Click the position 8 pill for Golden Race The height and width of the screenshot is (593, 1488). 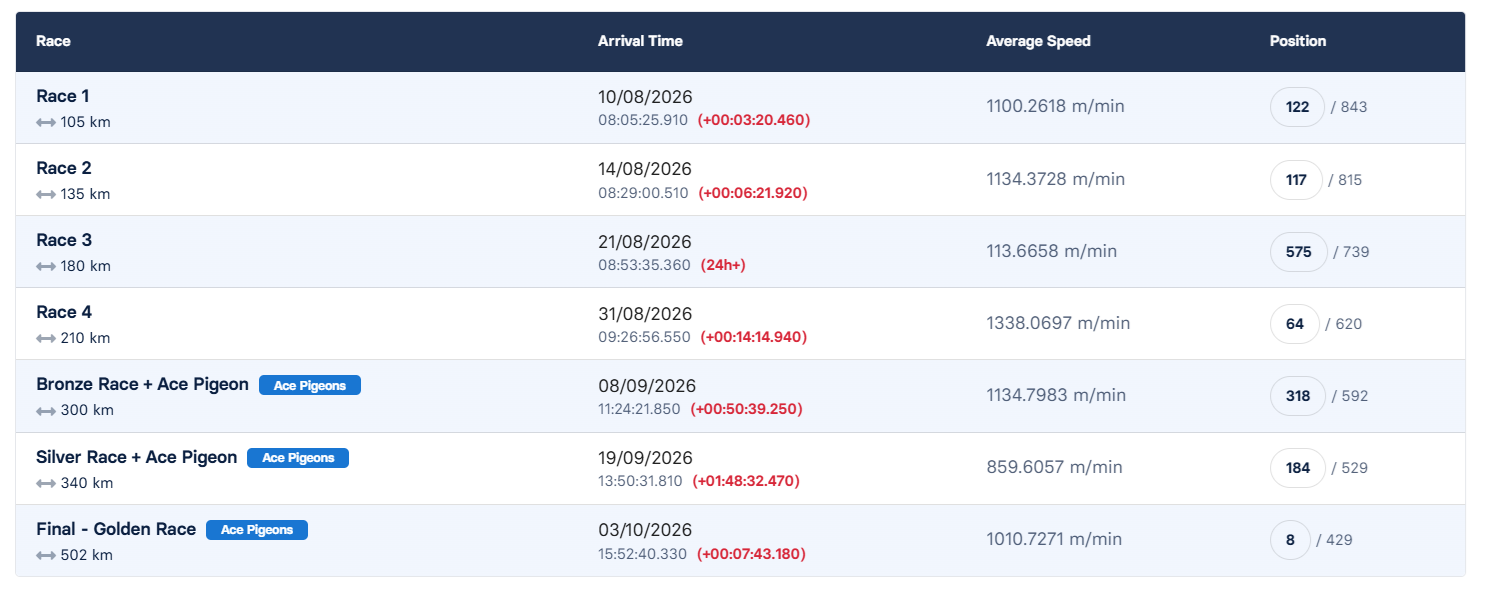1290,540
